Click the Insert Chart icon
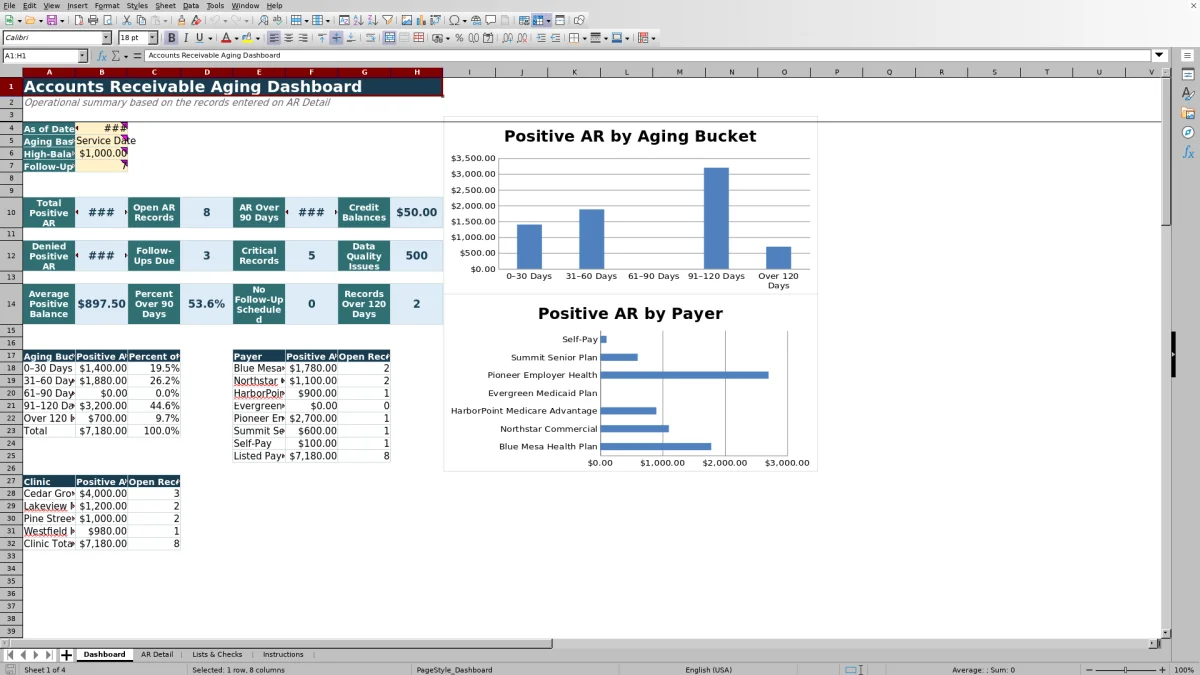This screenshot has width=1200, height=675. [x=420, y=20]
